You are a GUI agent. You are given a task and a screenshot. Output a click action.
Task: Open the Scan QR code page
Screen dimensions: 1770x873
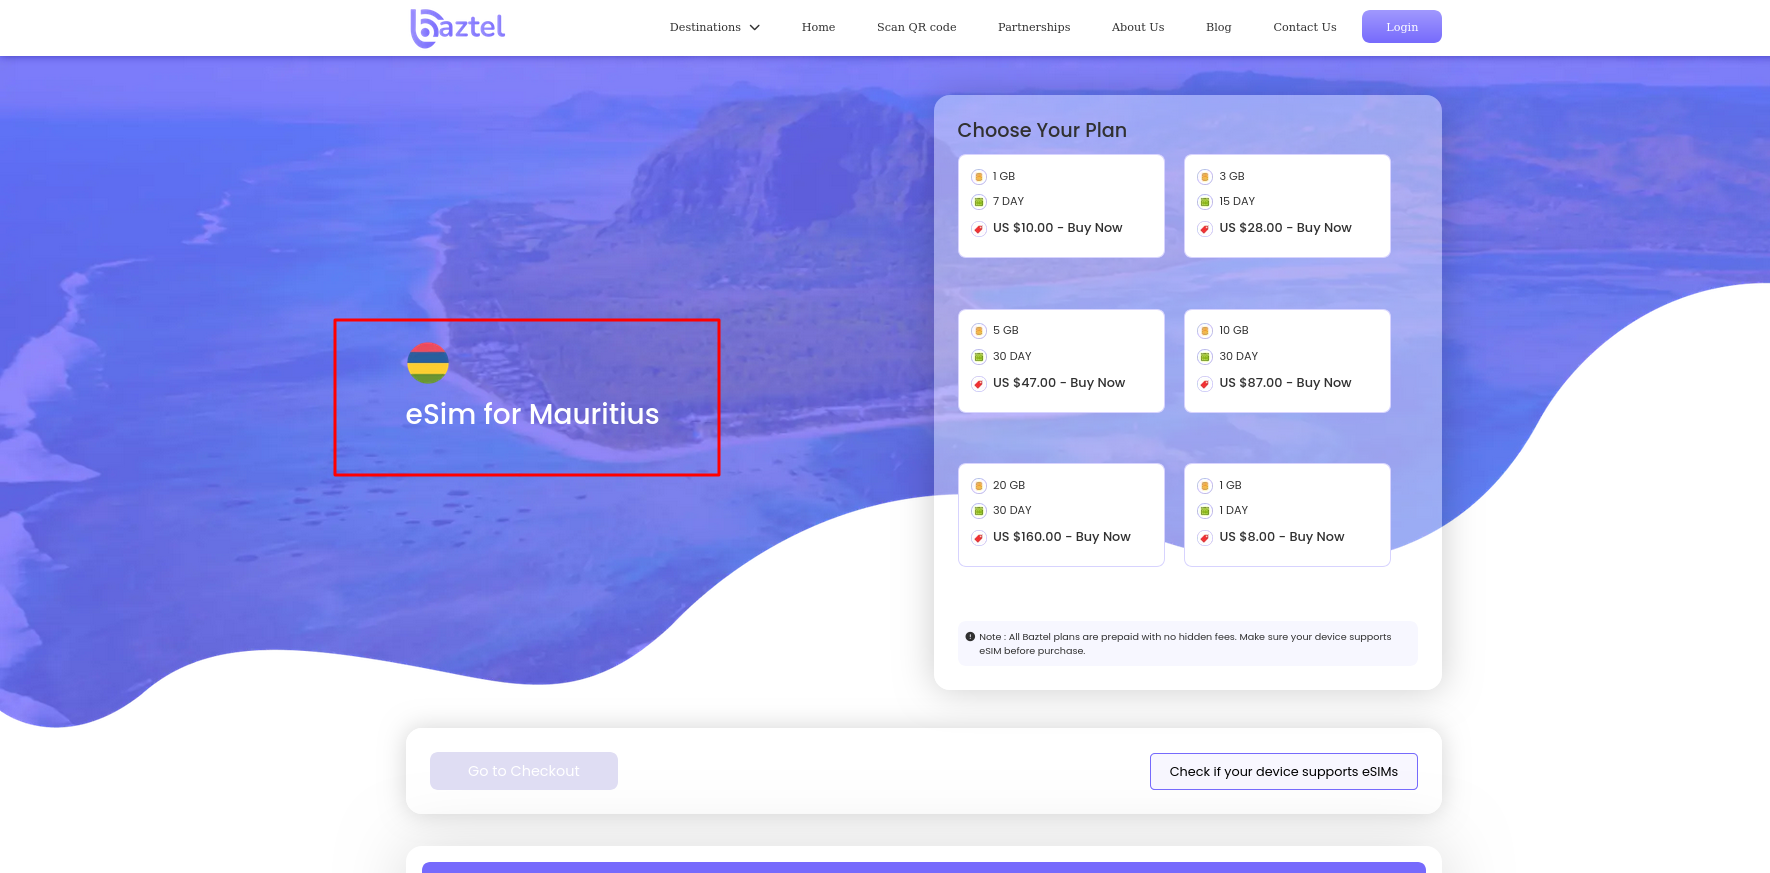[916, 27]
